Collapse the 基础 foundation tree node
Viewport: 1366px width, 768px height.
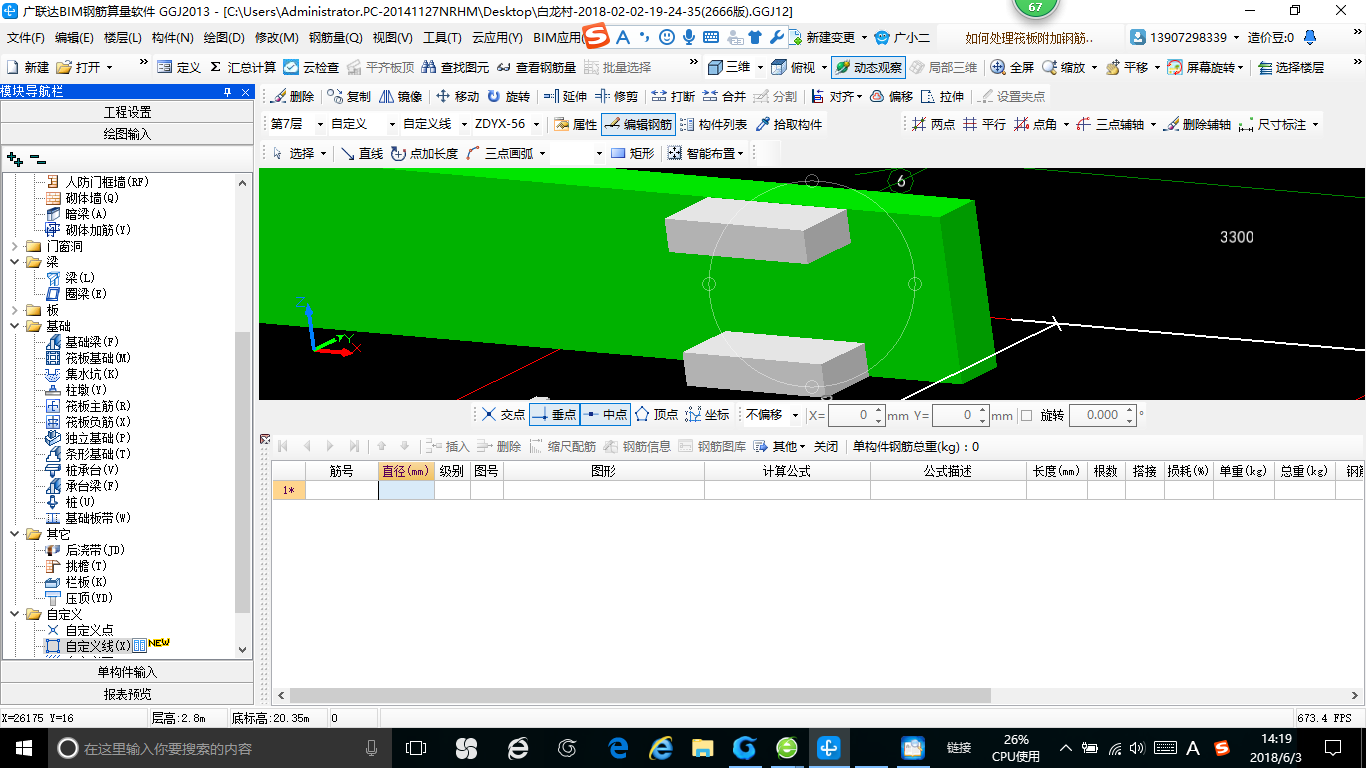tap(15, 326)
